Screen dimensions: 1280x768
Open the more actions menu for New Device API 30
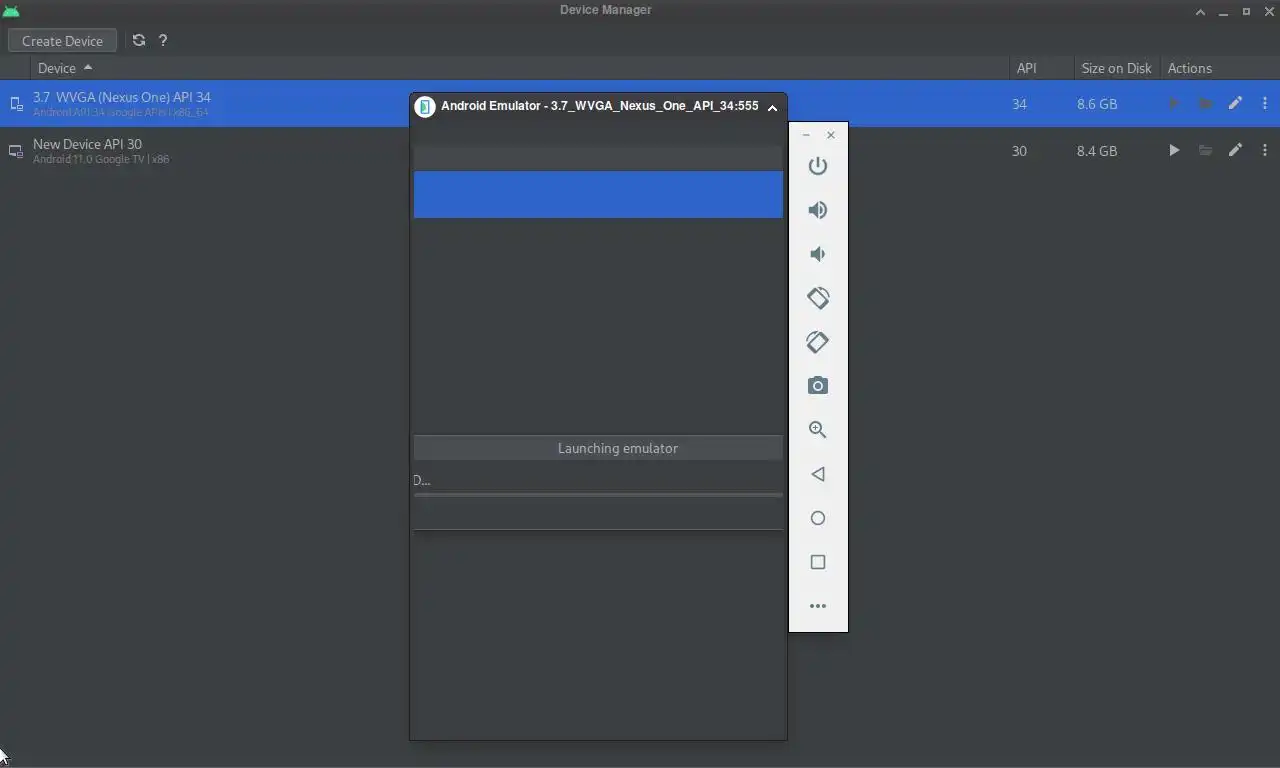coord(1265,150)
